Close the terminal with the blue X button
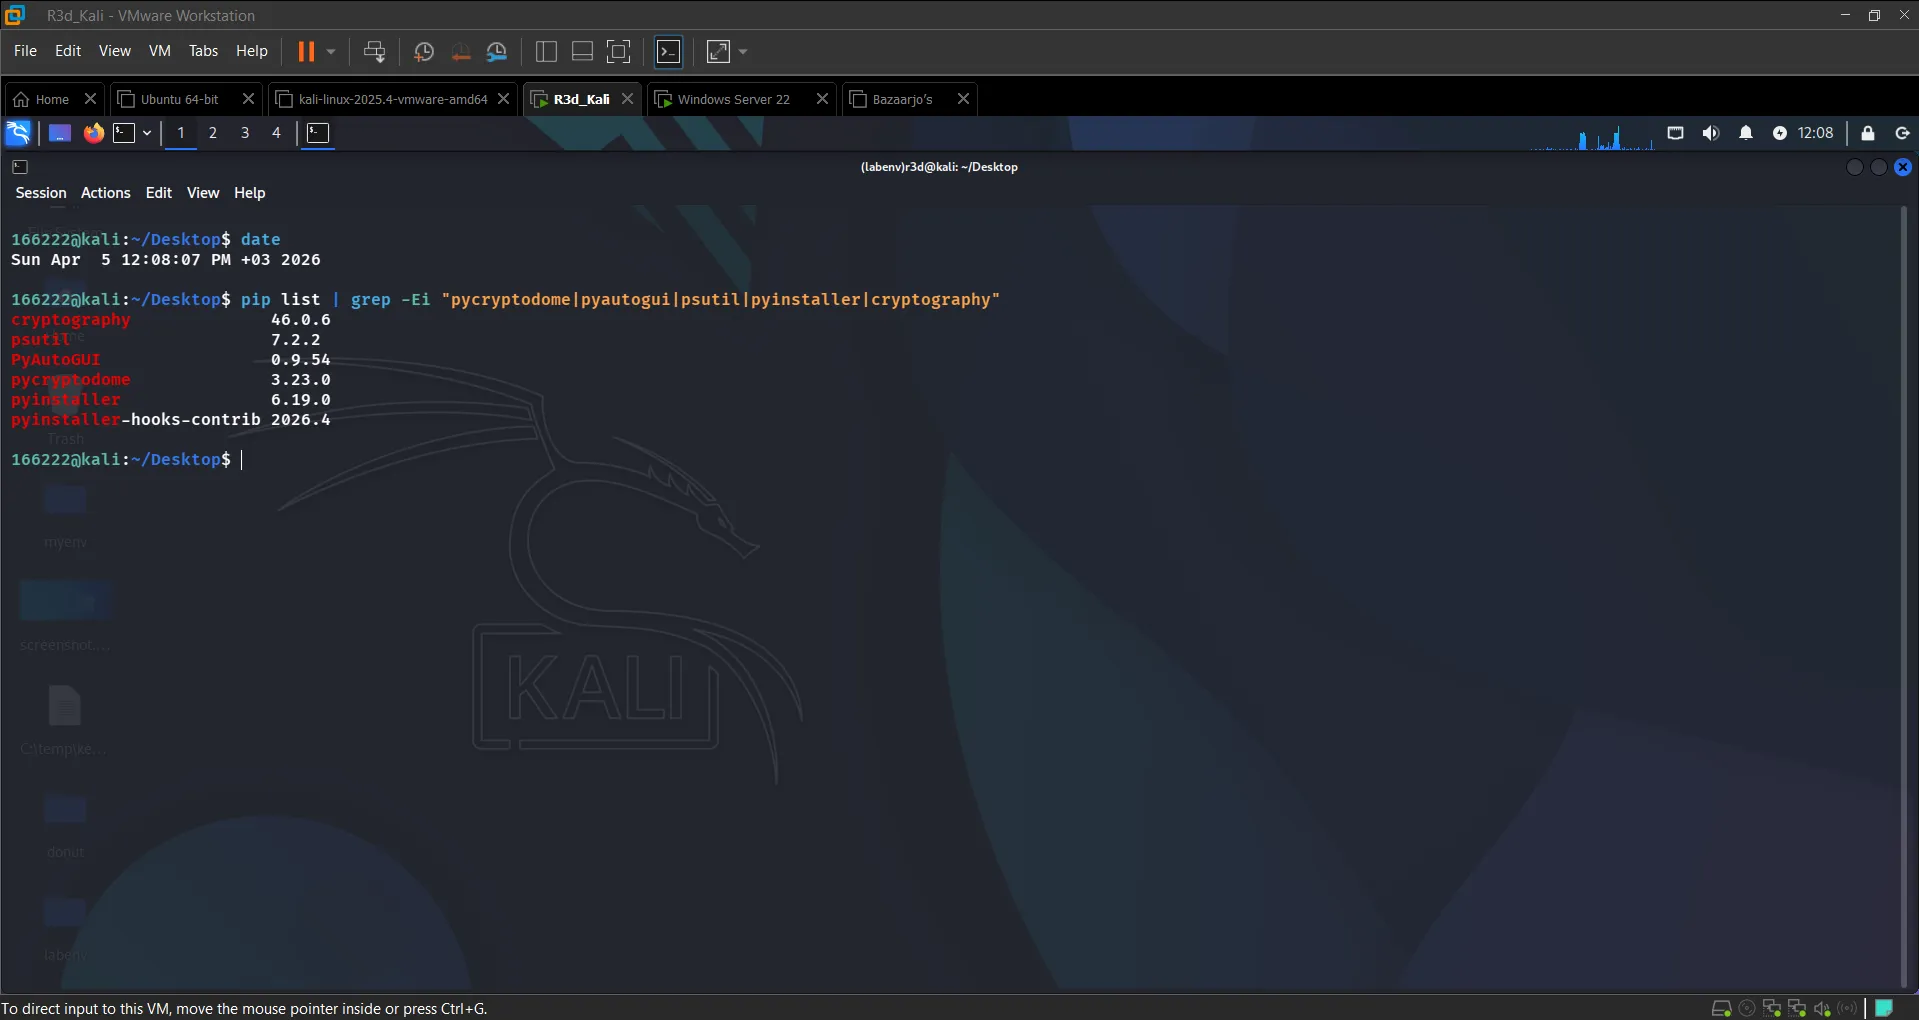 click(1903, 167)
